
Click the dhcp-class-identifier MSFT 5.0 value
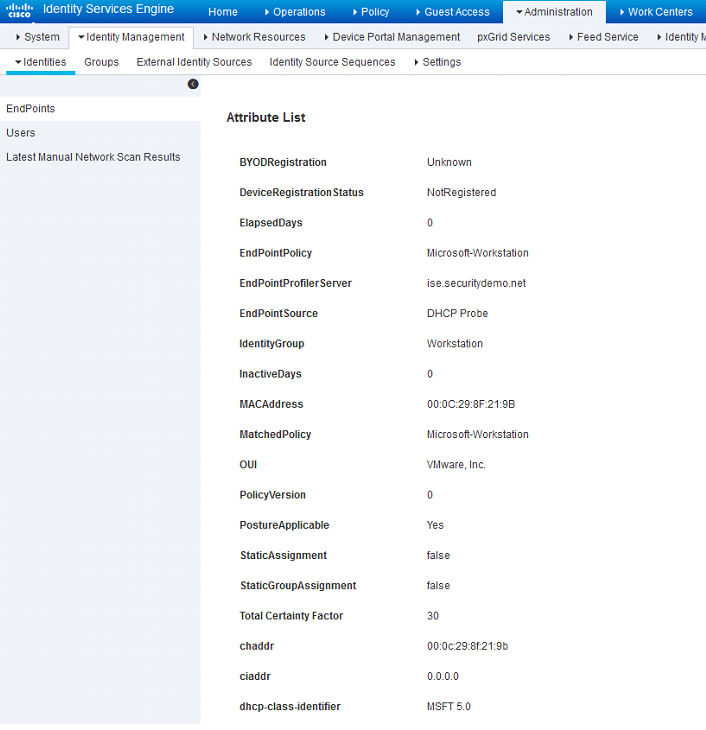coord(449,707)
